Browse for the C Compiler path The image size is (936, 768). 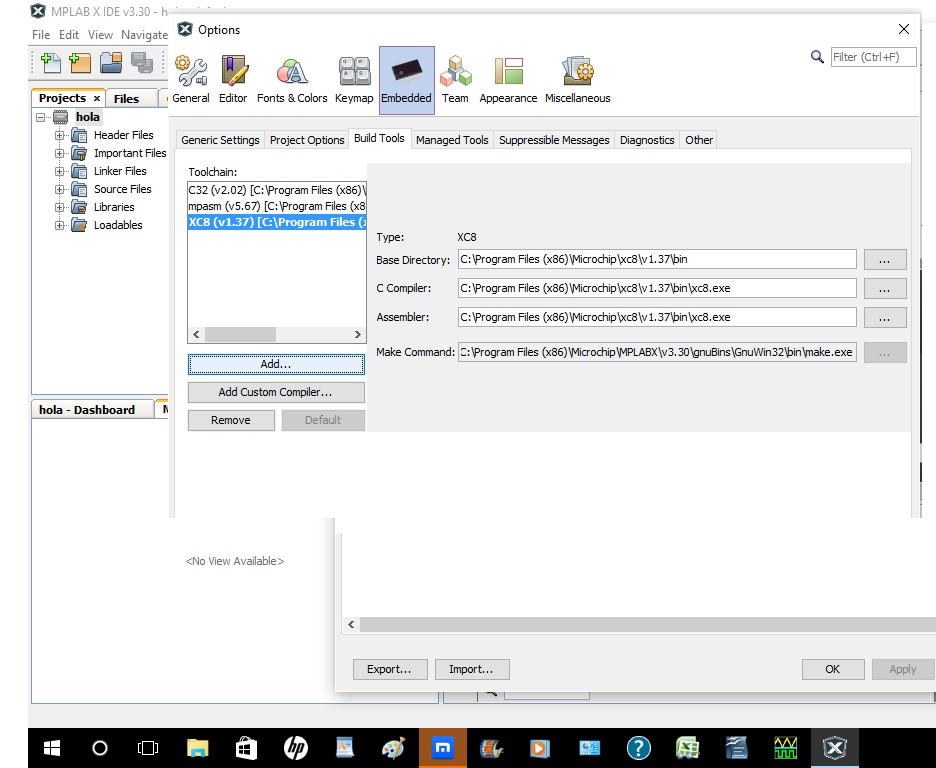click(885, 288)
